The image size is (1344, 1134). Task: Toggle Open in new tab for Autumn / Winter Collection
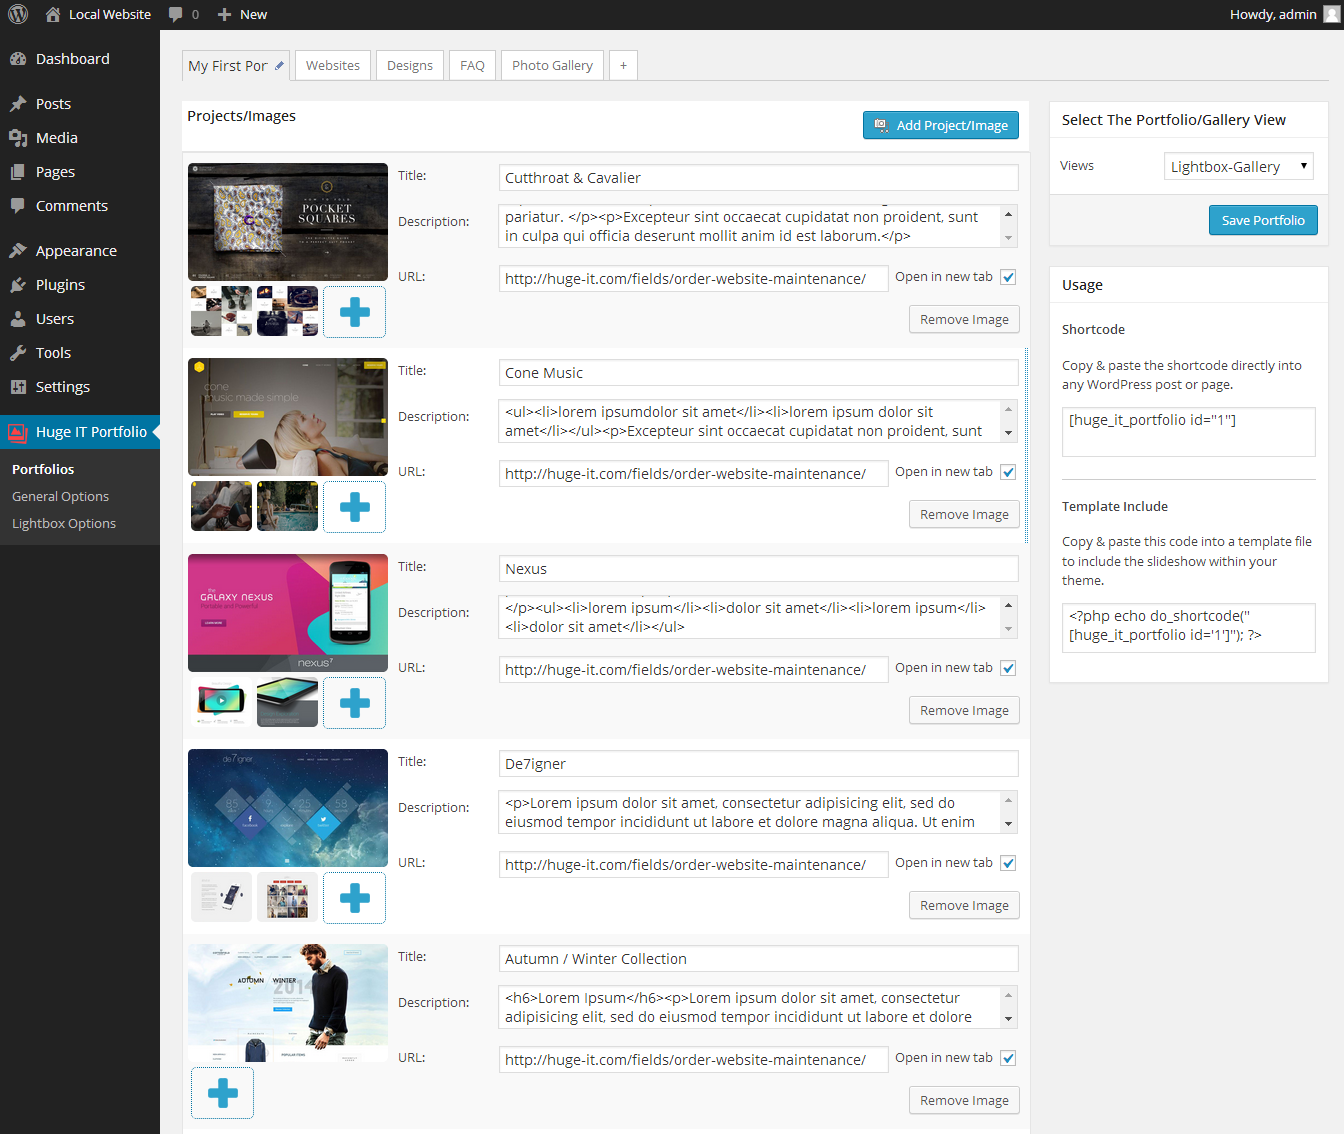[x=1008, y=1059]
